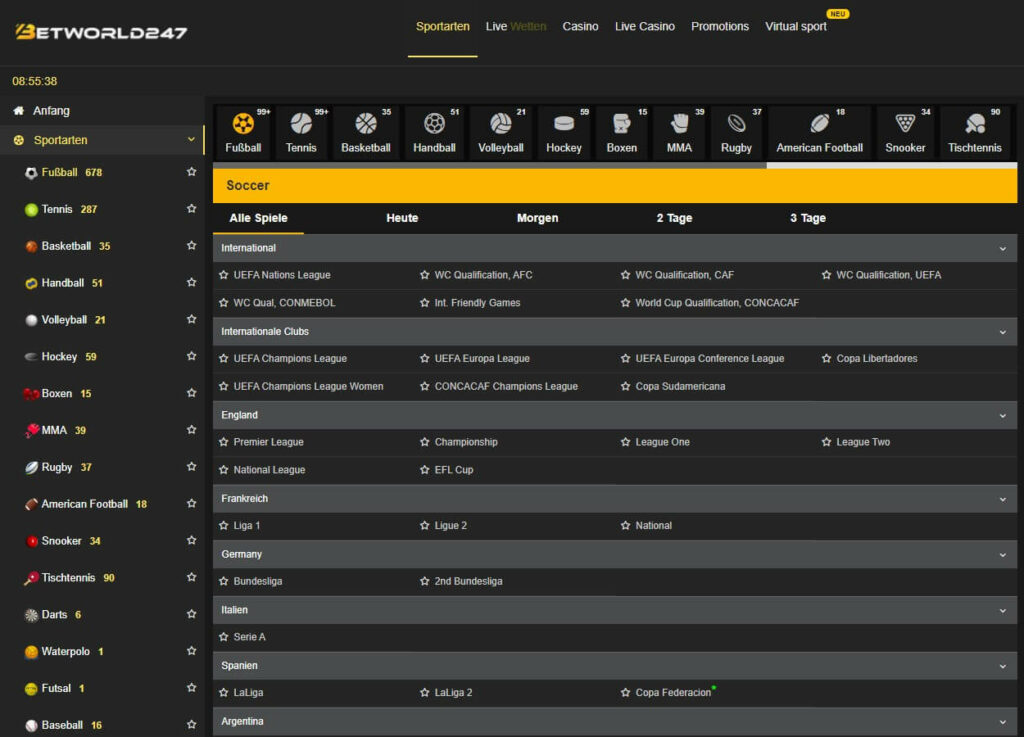Open the 2nd Bundesliga link
The image size is (1024, 737).
point(468,581)
